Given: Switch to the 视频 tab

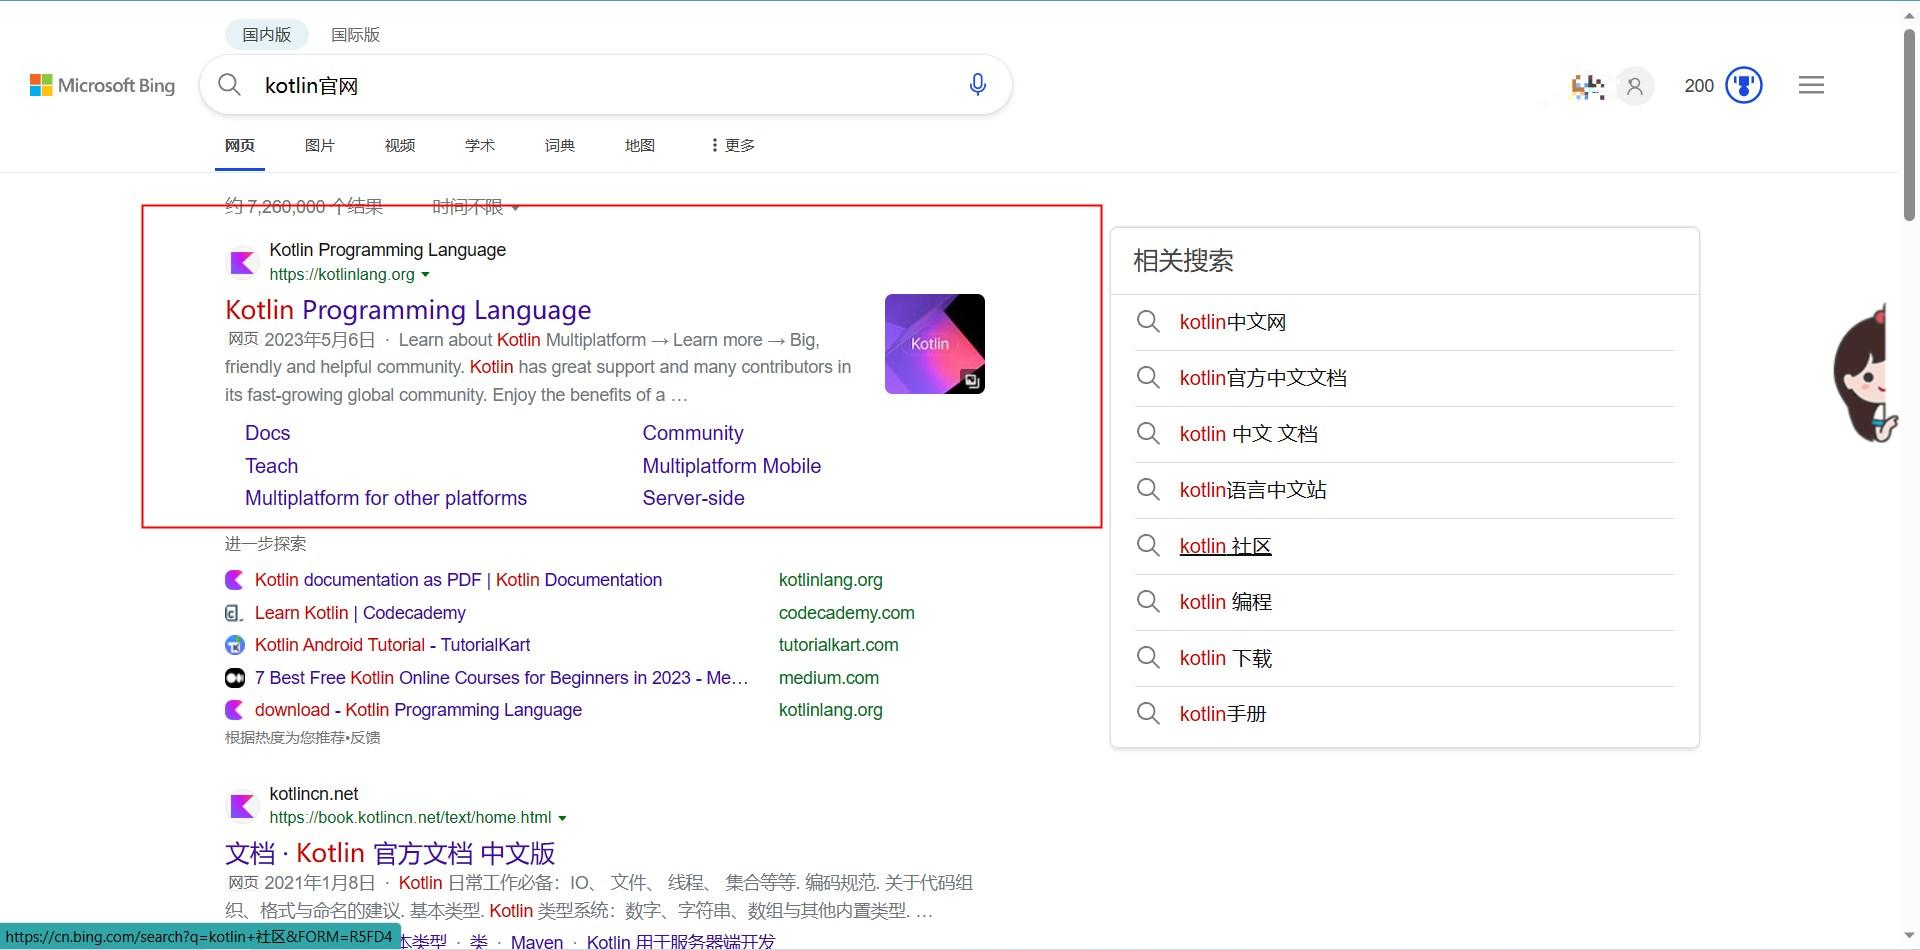Looking at the screenshot, I should tap(400, 146).
